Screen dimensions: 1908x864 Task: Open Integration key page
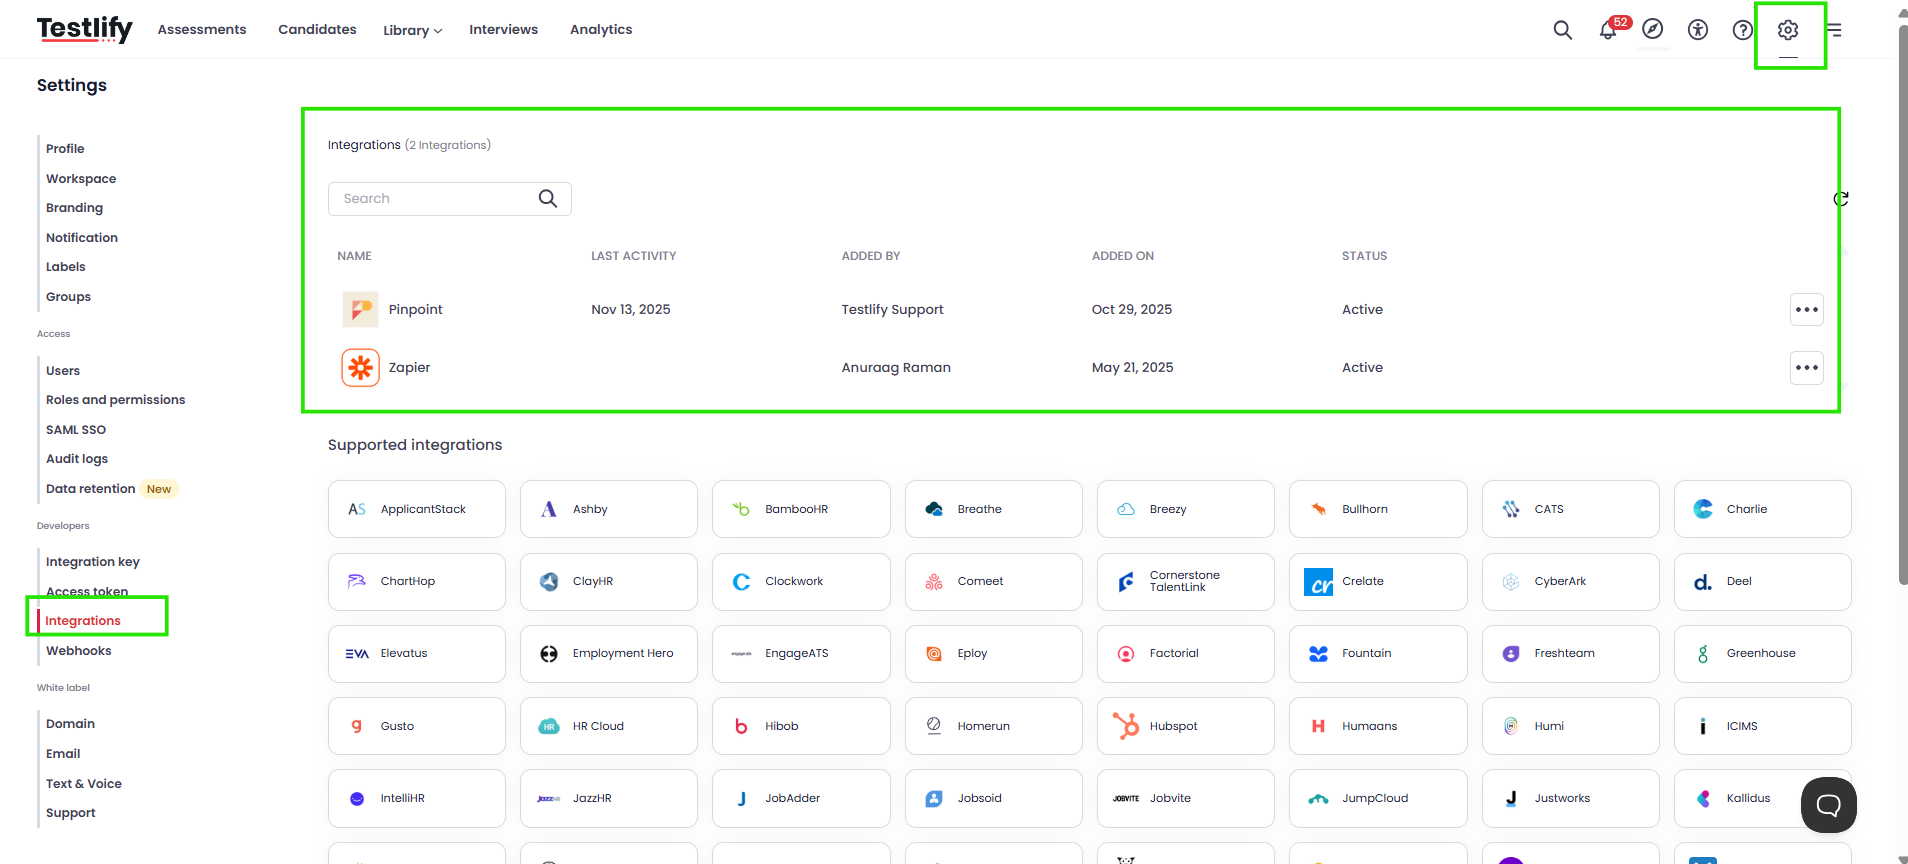[x=93, y=562]
